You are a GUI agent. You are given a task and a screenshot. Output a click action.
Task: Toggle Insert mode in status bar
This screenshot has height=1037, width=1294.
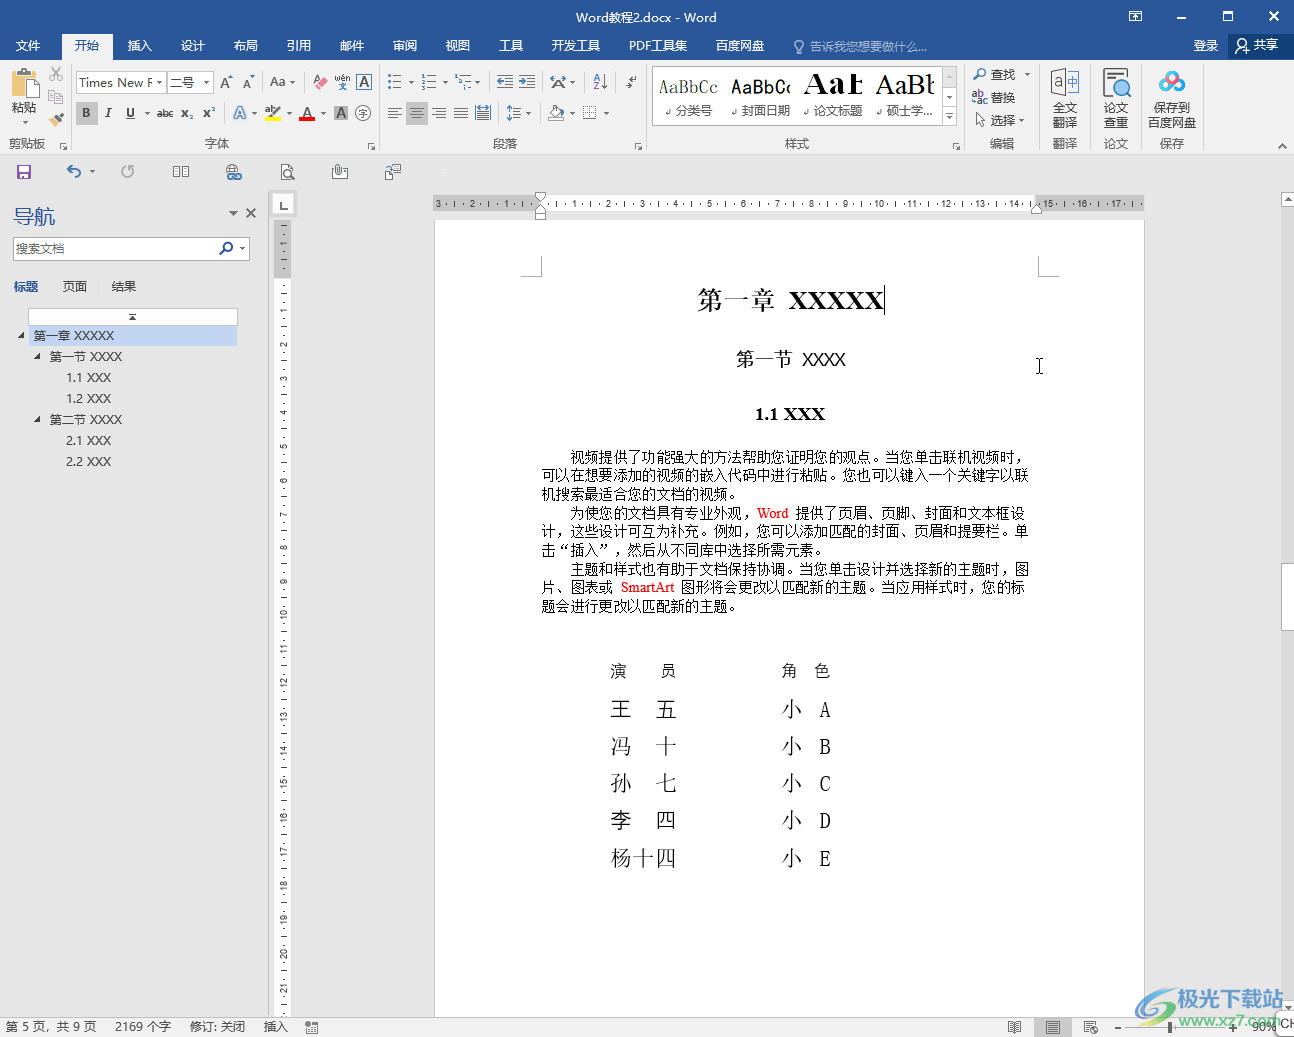click(275, 1027)
